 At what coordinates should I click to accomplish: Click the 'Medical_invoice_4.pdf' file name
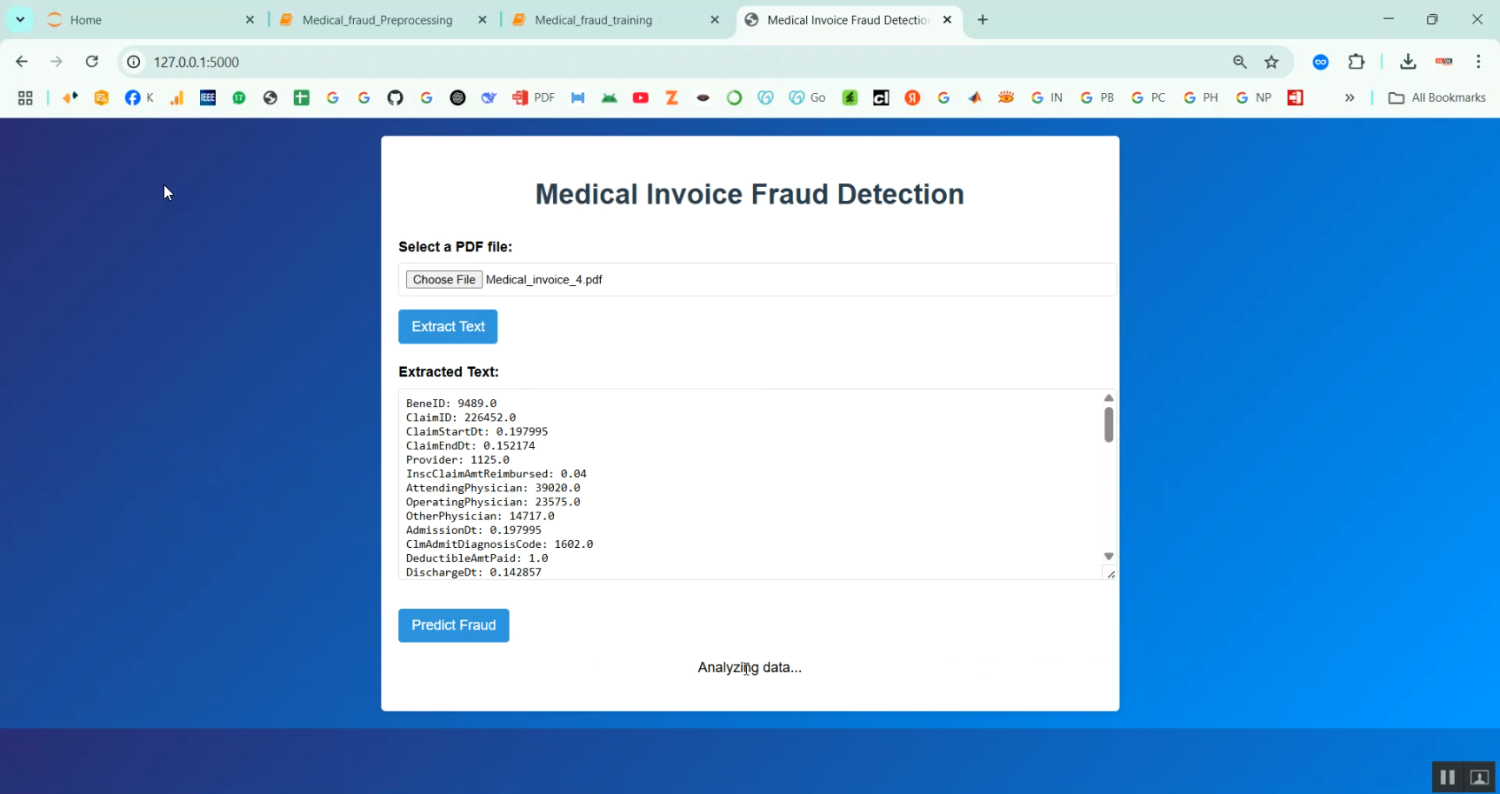click(544, 280)
